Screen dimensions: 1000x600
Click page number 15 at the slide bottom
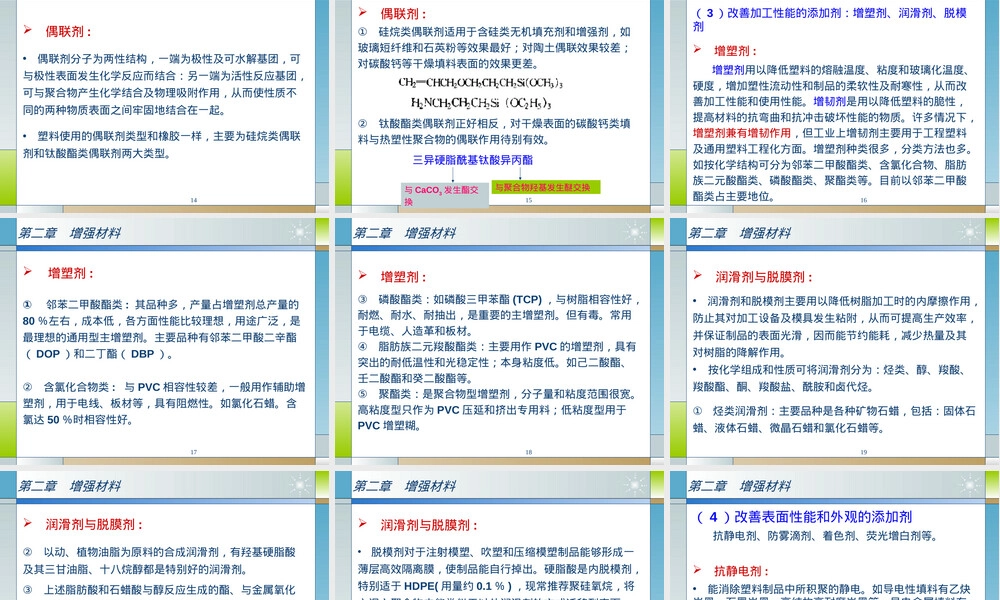pos(529,200)
